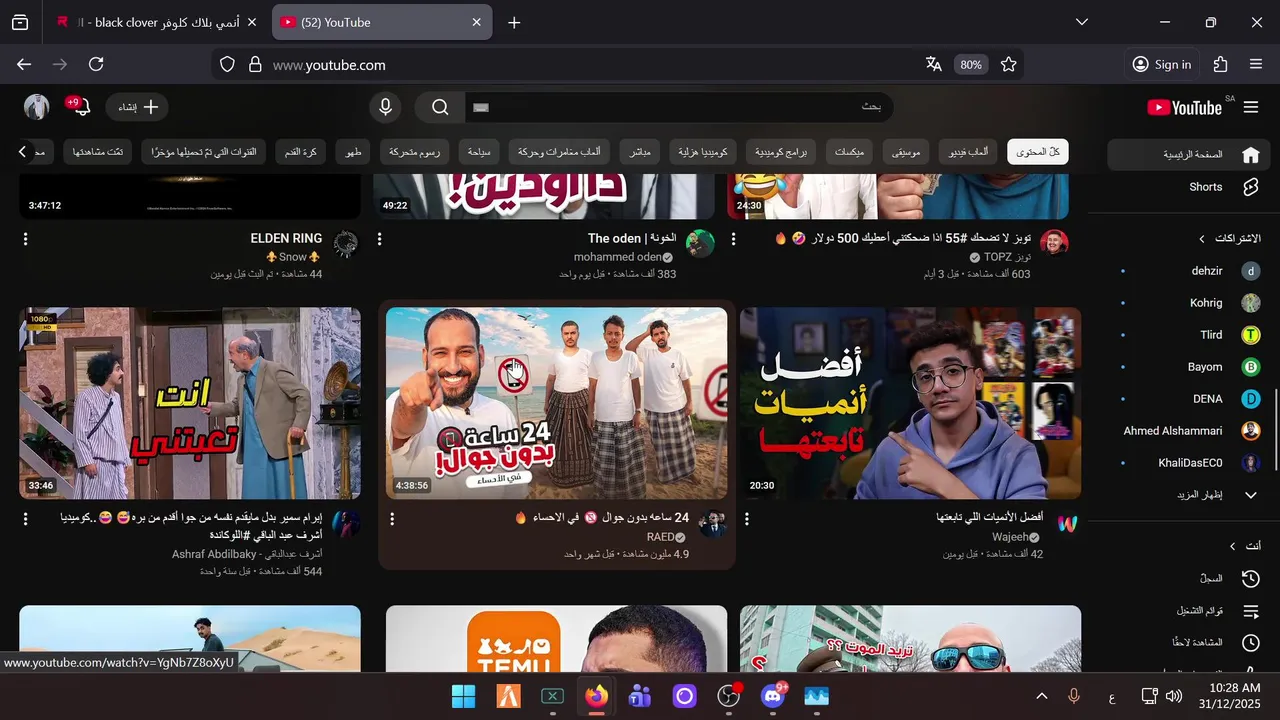Bookmark this page with the star
This screenshot has height=720, width=1280.
[1009, 64]
